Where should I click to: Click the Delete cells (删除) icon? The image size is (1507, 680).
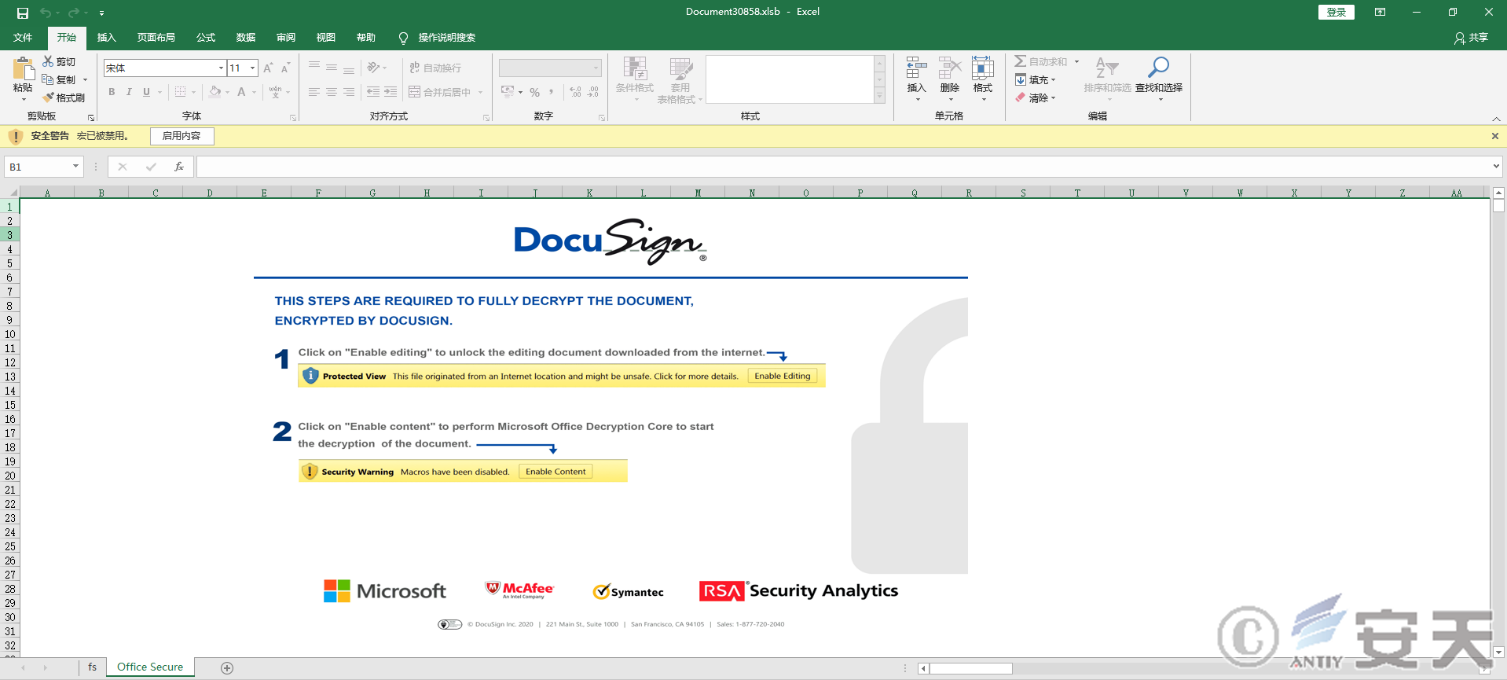click(x=950, y=68)
